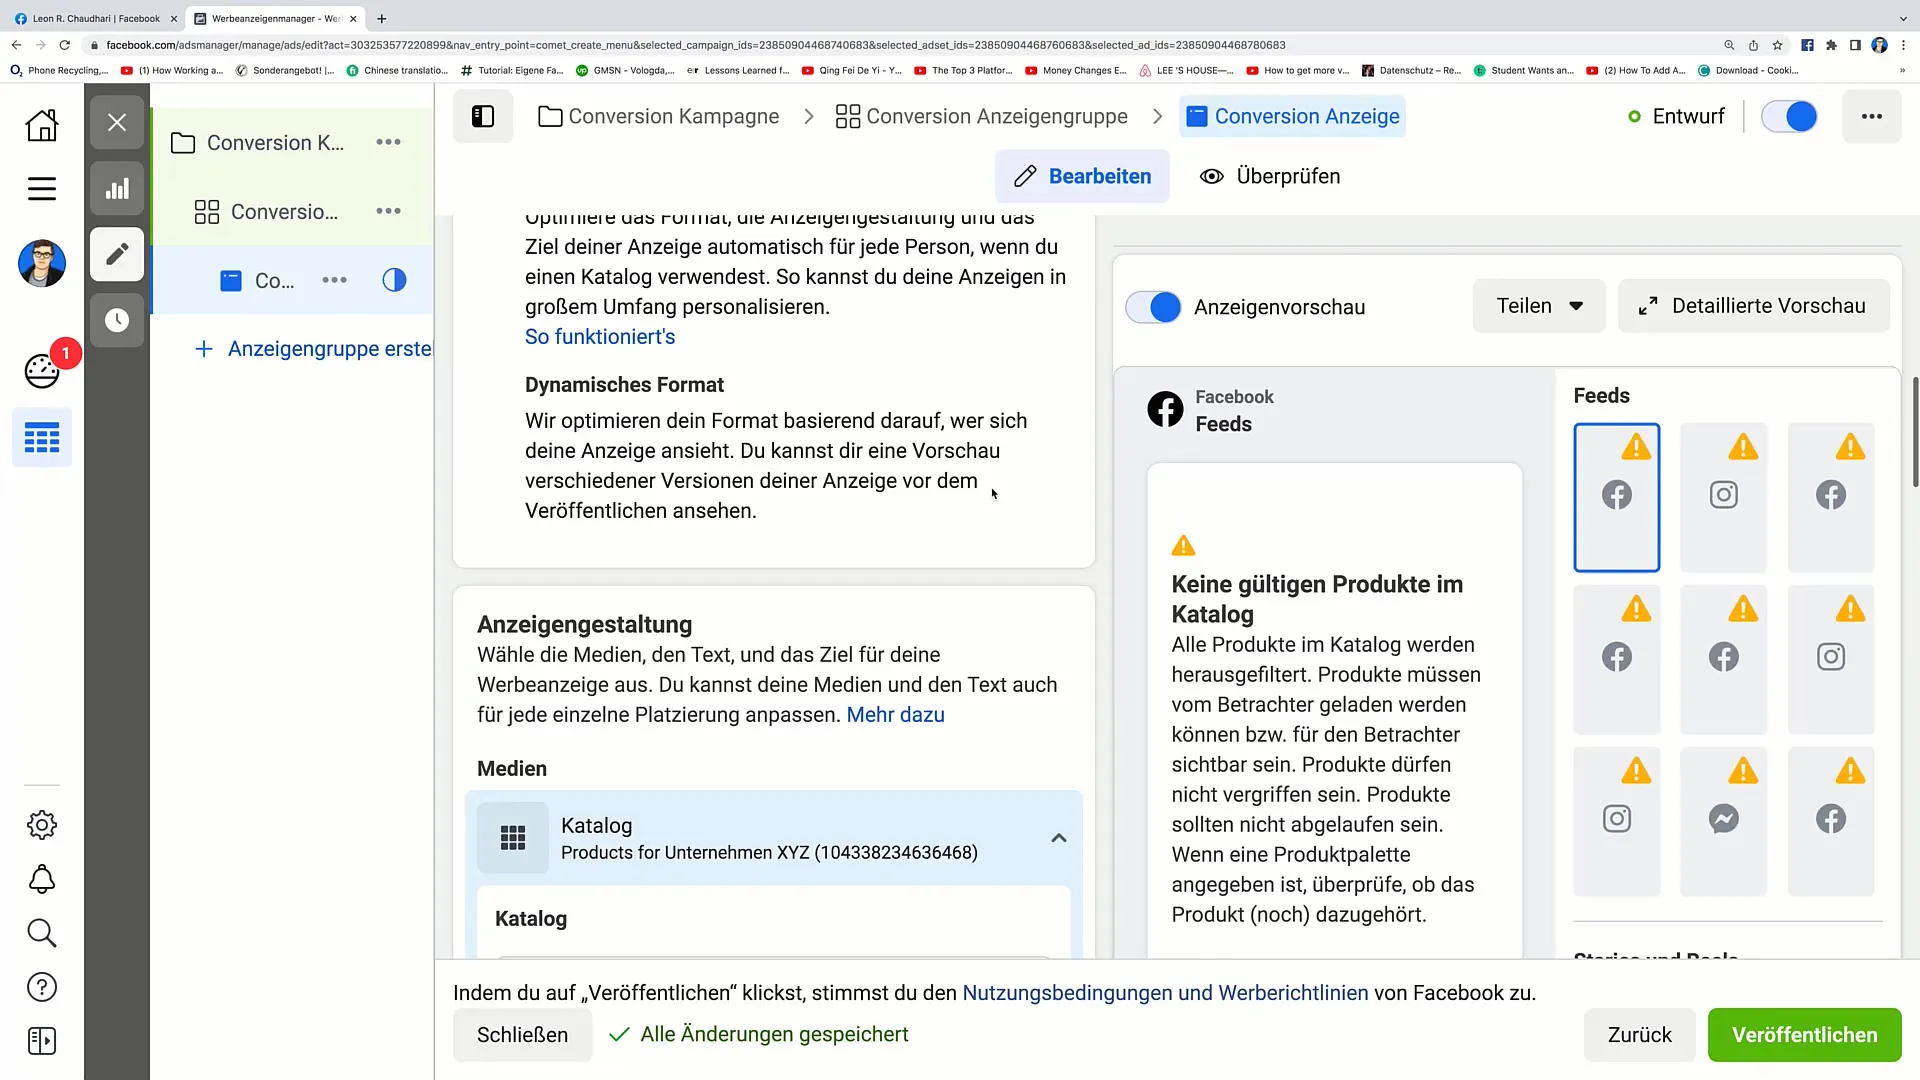Open Nutzungsbedingungen und Werberichtlinien link

pyautogui.click(x=1165, y=993)
